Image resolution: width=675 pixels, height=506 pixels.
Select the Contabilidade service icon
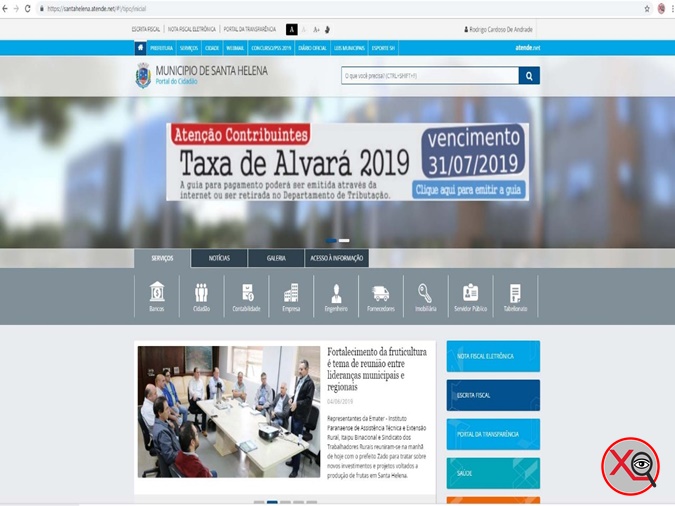[x=247, y=296]
